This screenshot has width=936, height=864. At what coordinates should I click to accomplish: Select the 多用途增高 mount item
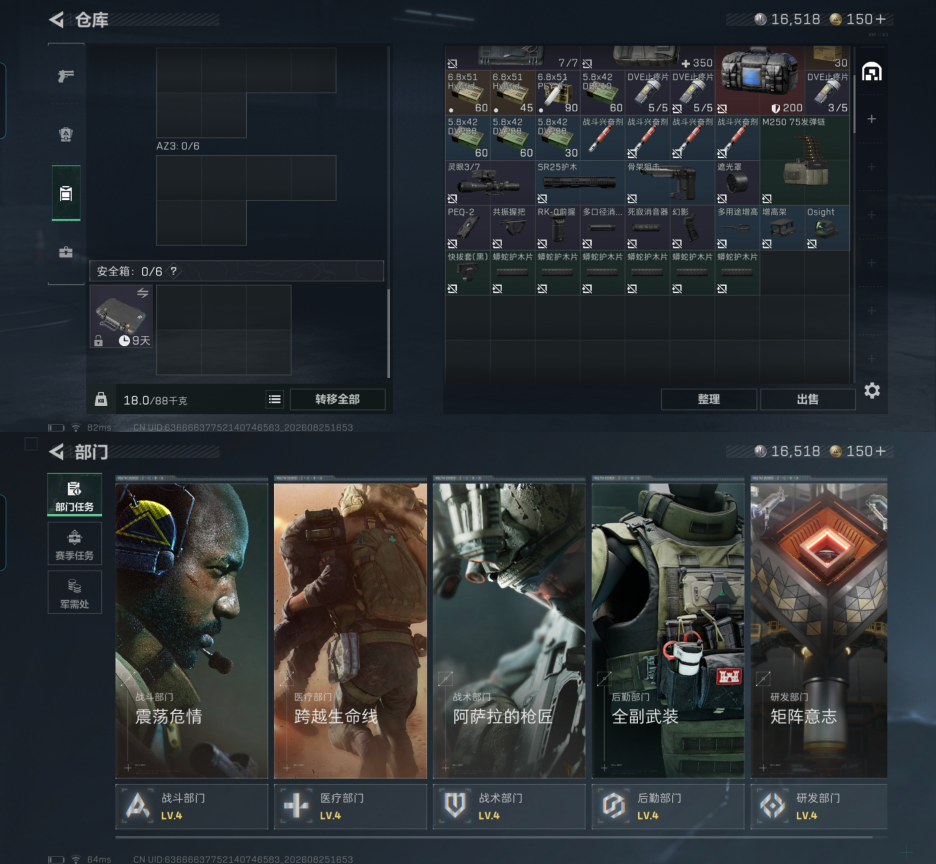737,227
